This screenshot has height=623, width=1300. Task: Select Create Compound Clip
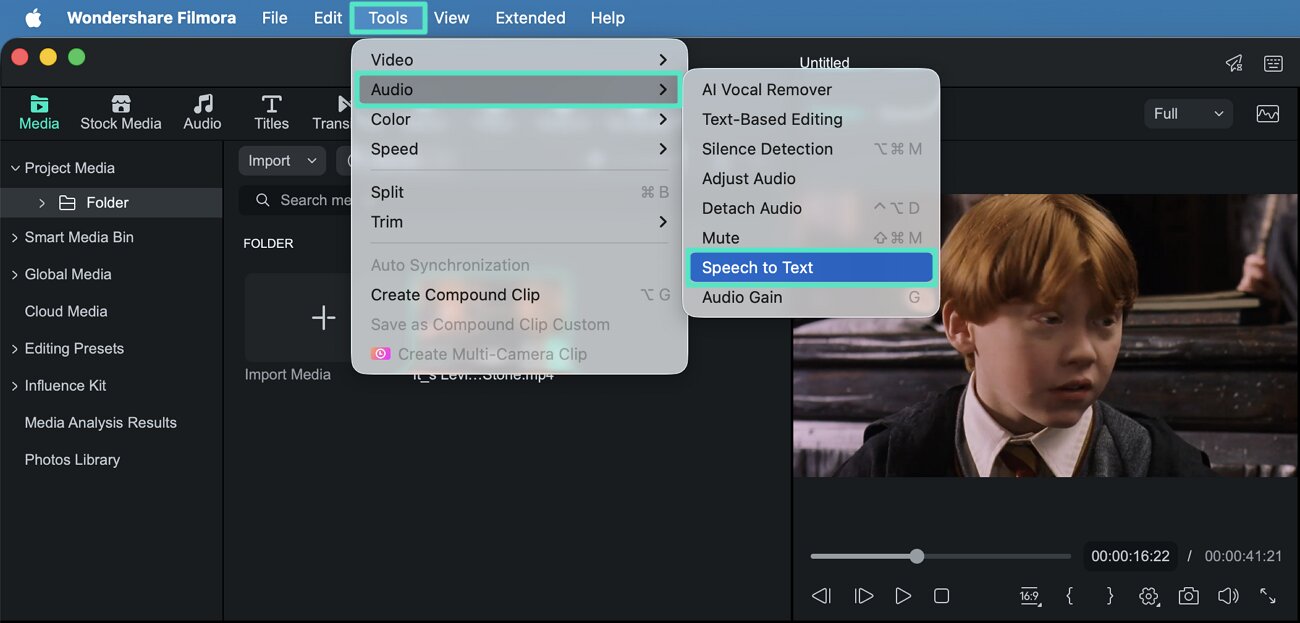coord(519,295)
